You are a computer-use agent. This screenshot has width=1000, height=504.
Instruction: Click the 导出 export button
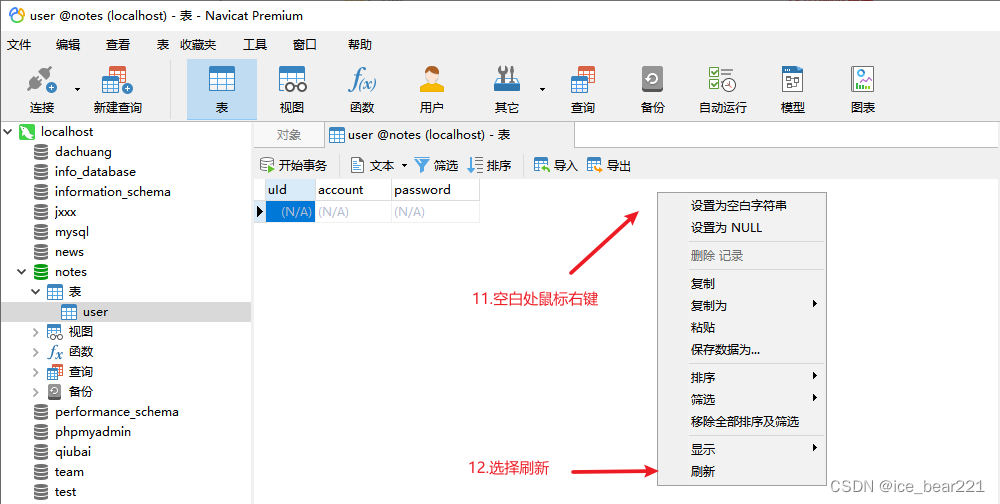click(609, 166)
